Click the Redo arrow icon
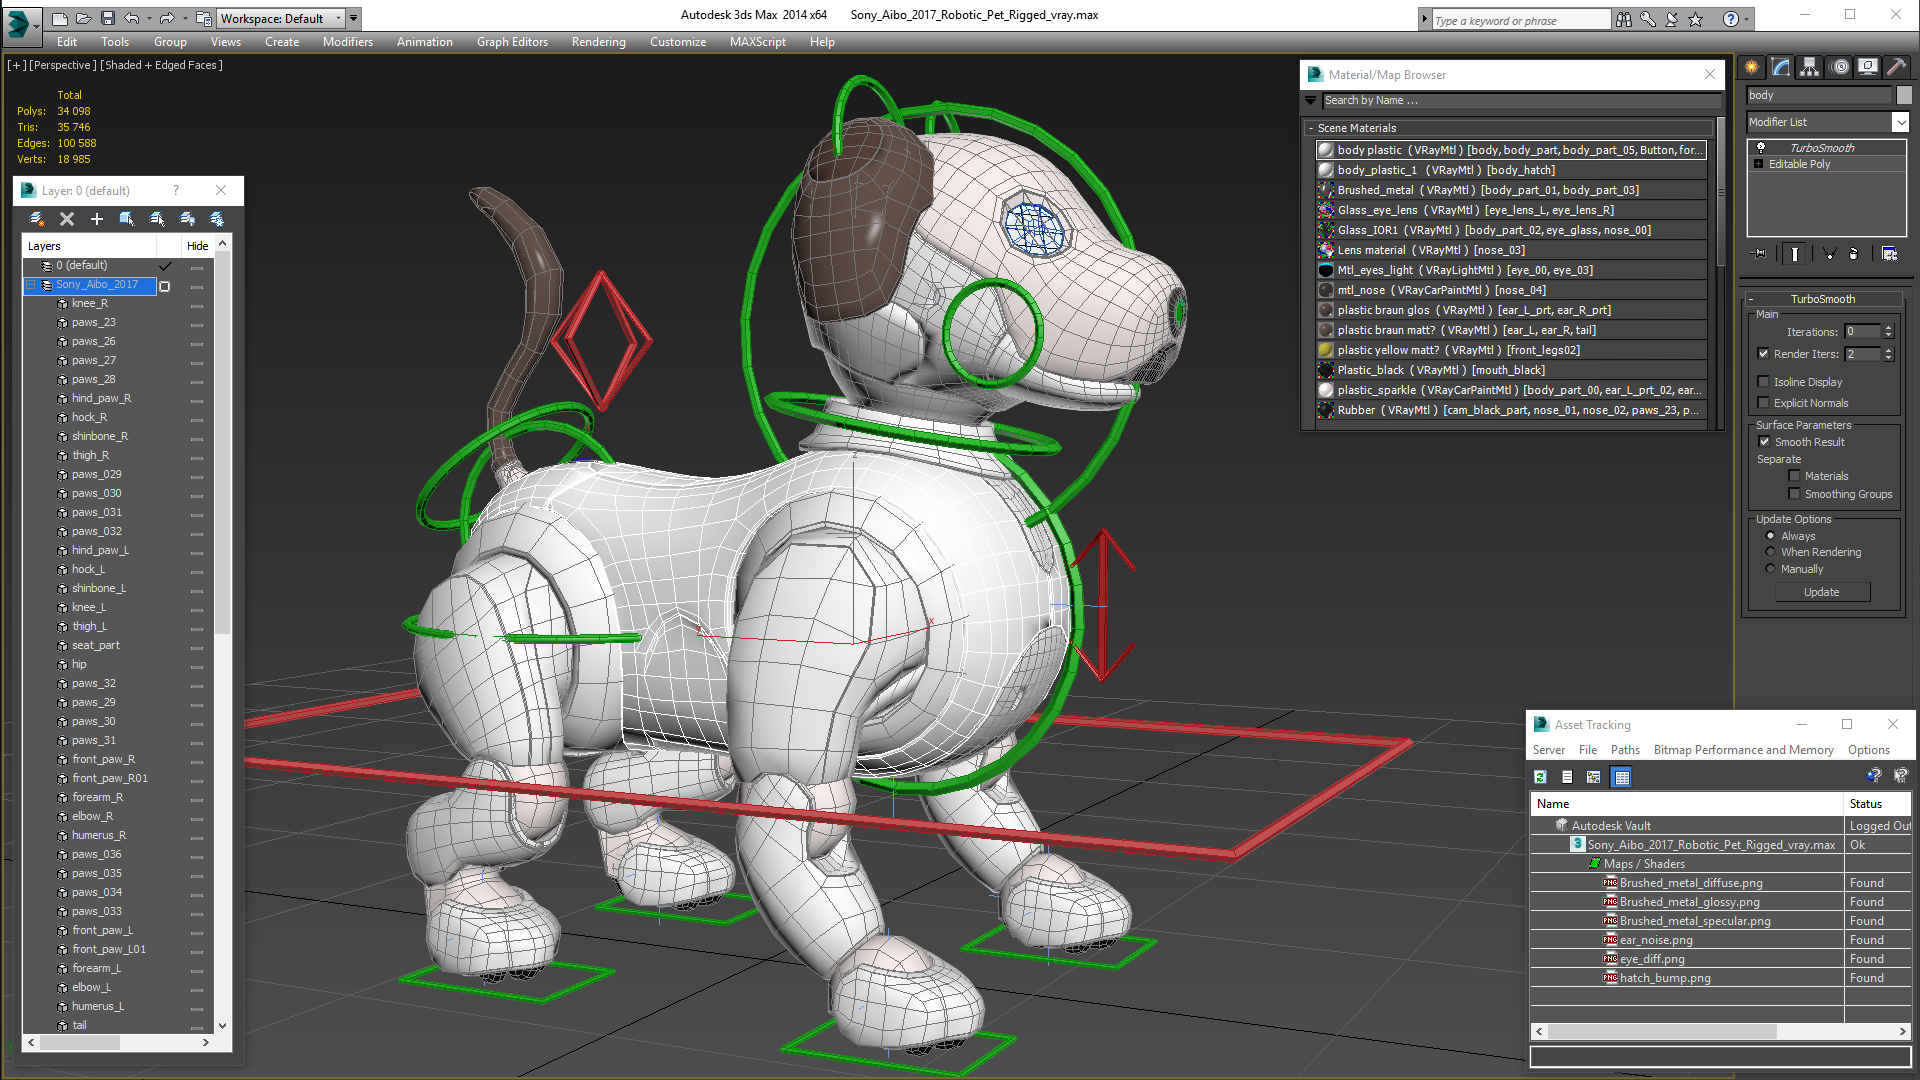The image size is (1920, 1080). point(167,18)
